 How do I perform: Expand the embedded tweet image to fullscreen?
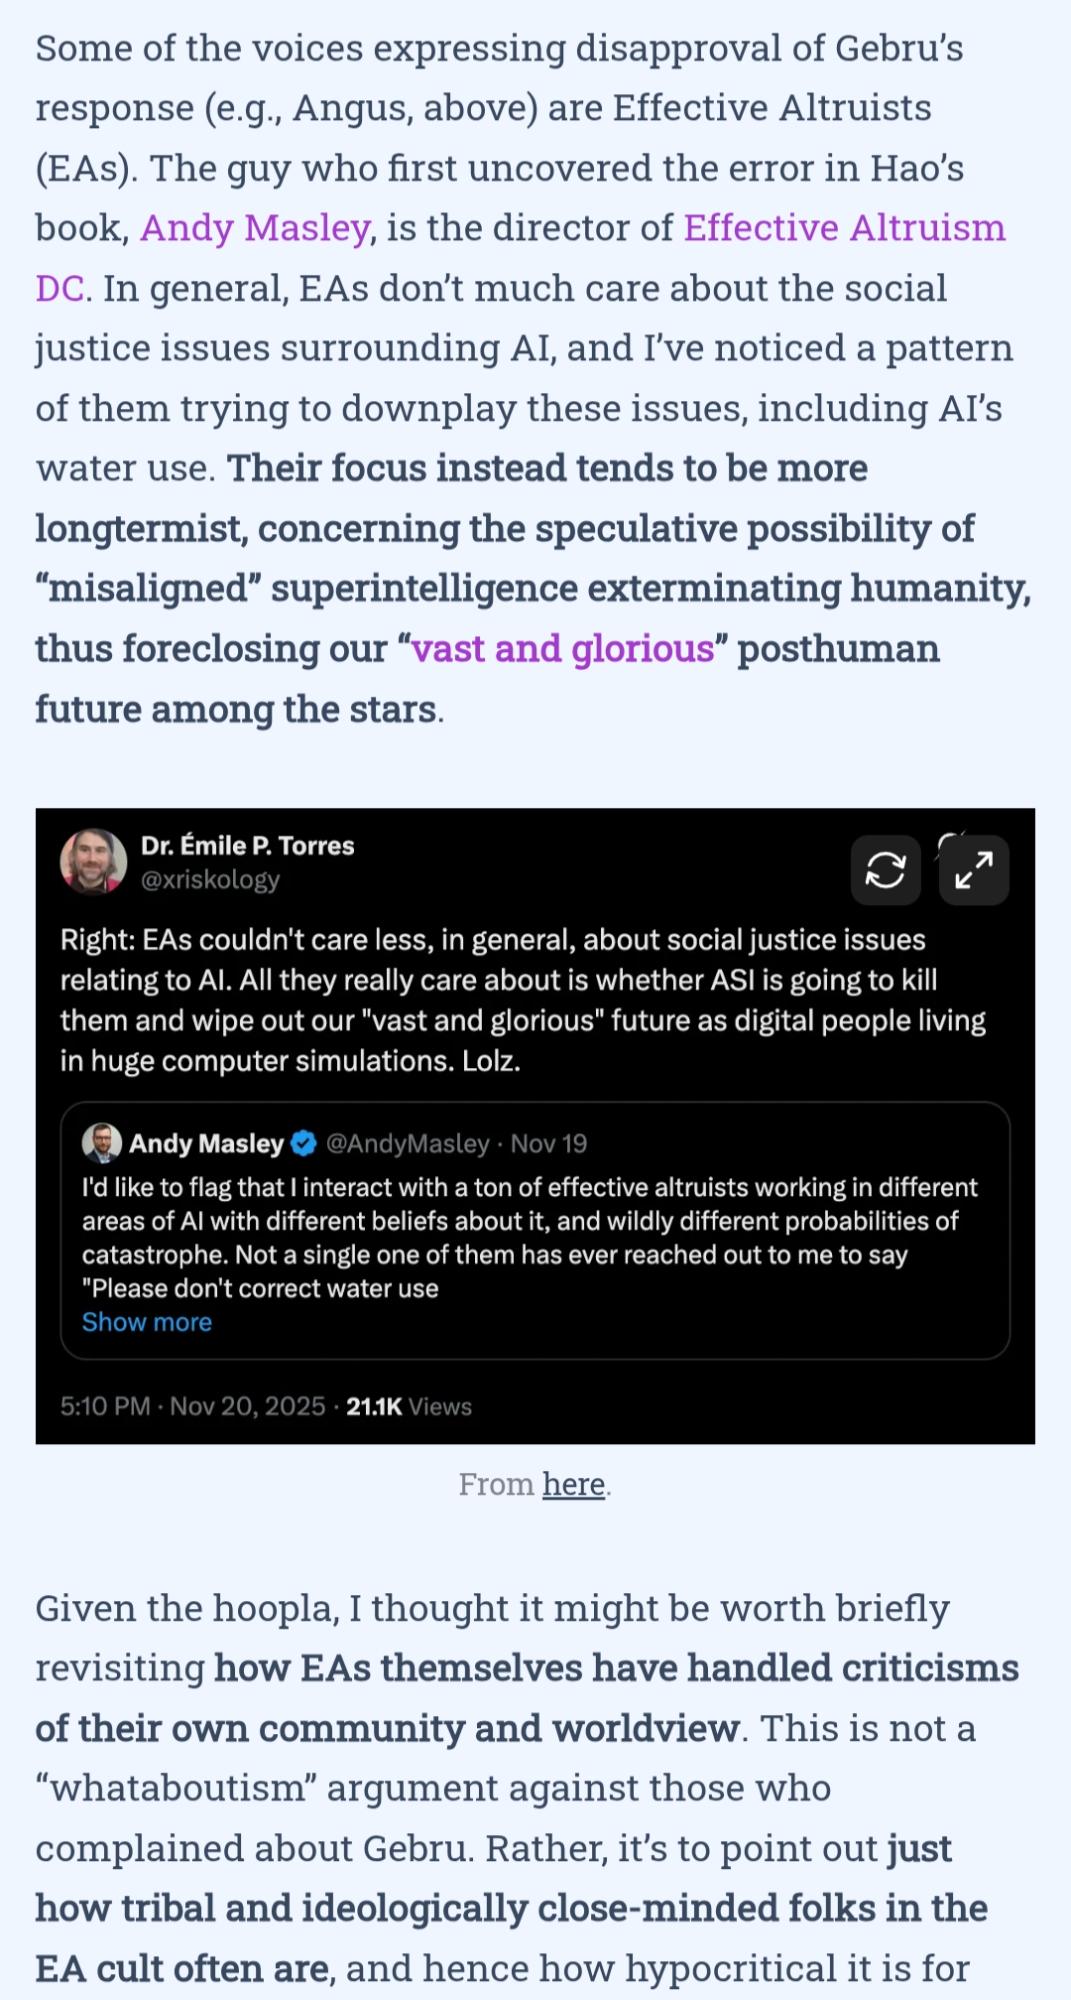point(973,870)
